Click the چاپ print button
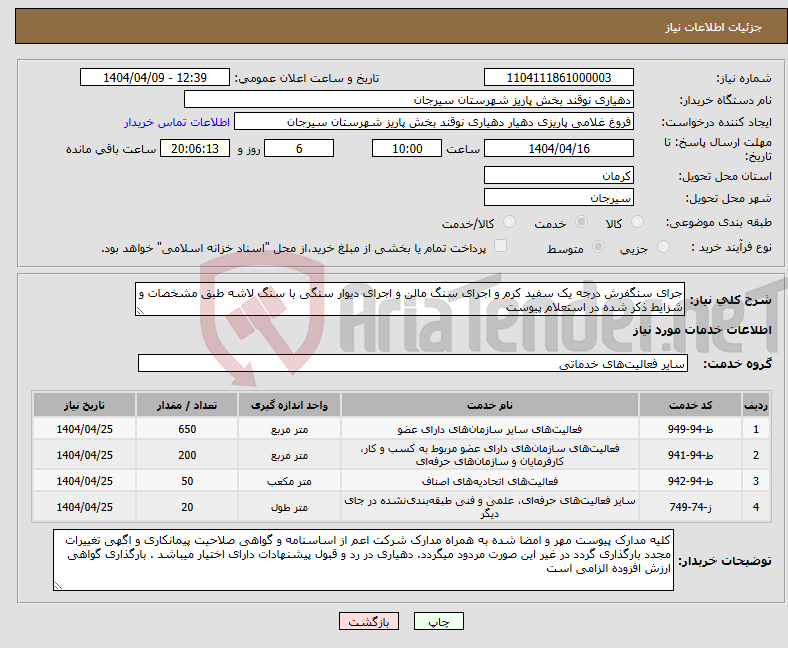This screenshot has height=648, width=788. [x=439, y=621]
